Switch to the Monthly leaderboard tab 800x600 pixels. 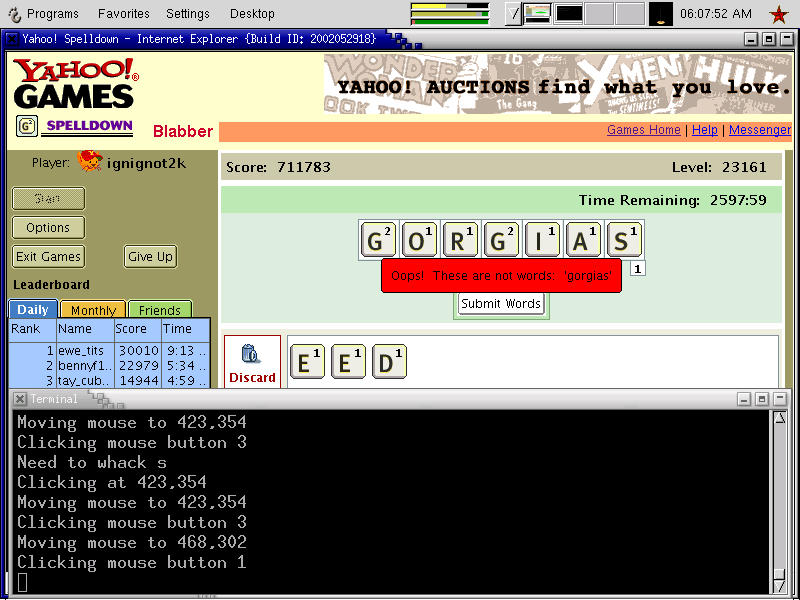93,310
